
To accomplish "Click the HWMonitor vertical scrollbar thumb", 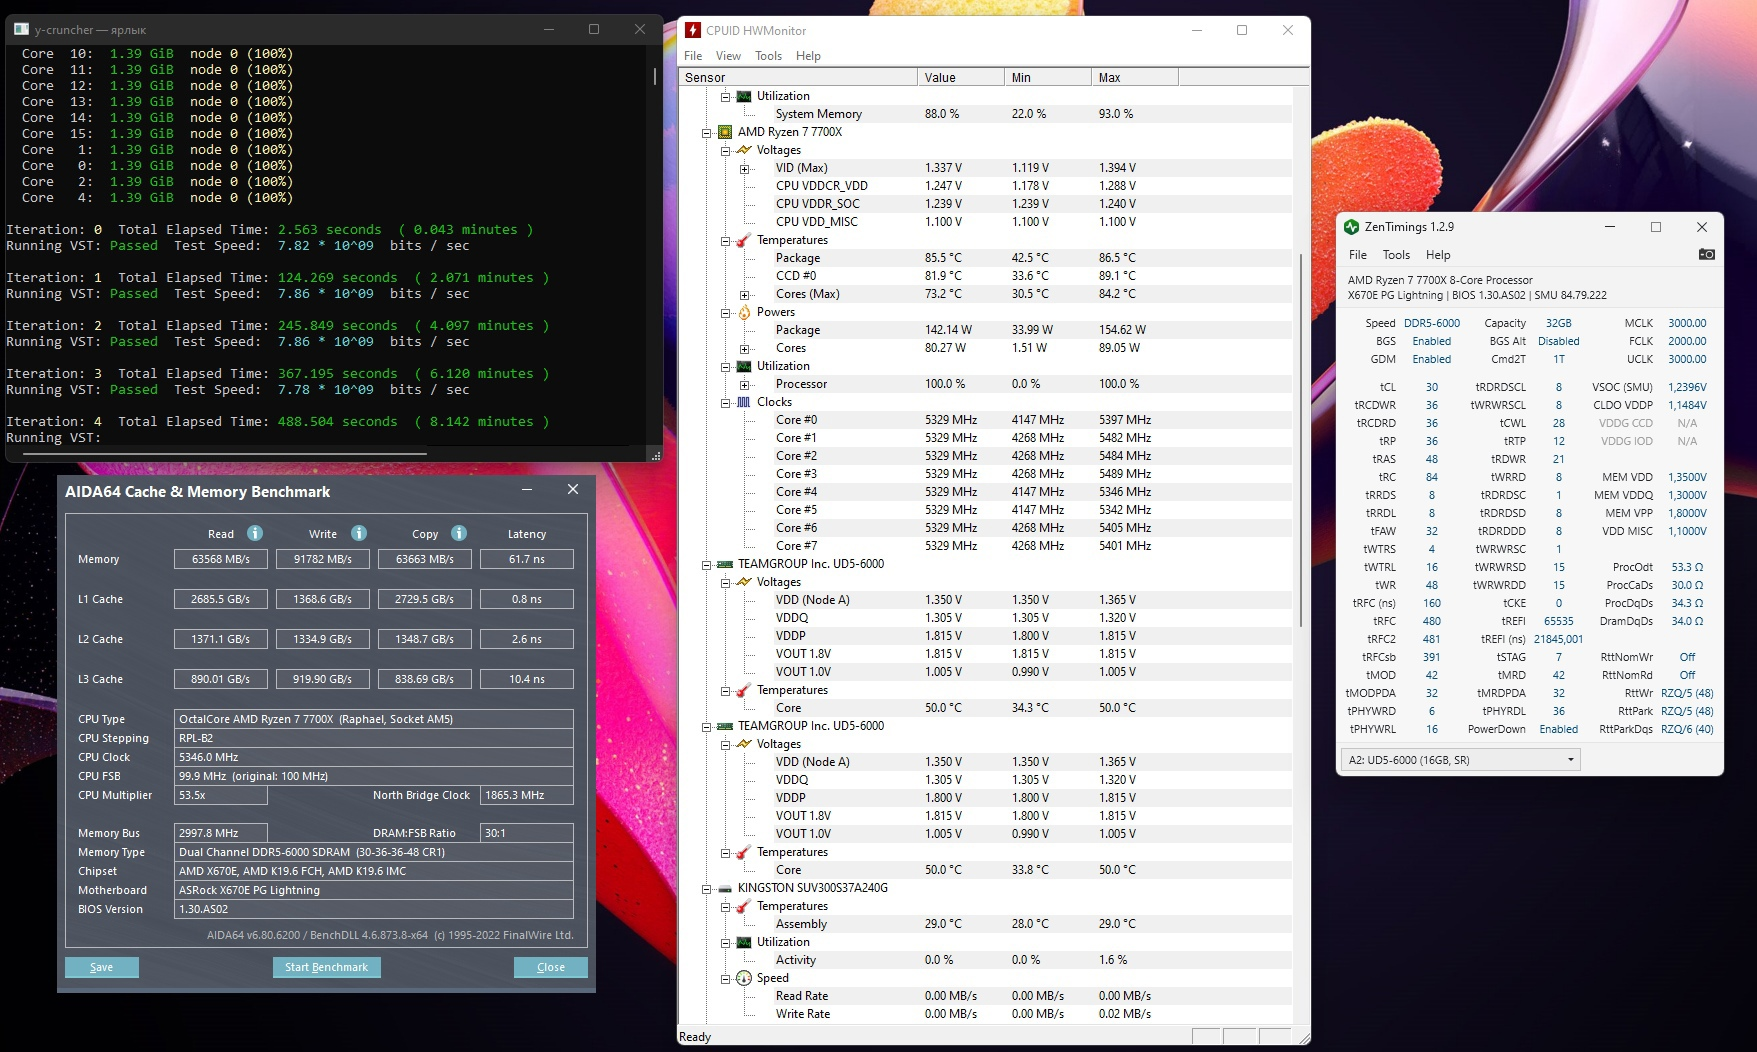I will (x=1300, y=440).
